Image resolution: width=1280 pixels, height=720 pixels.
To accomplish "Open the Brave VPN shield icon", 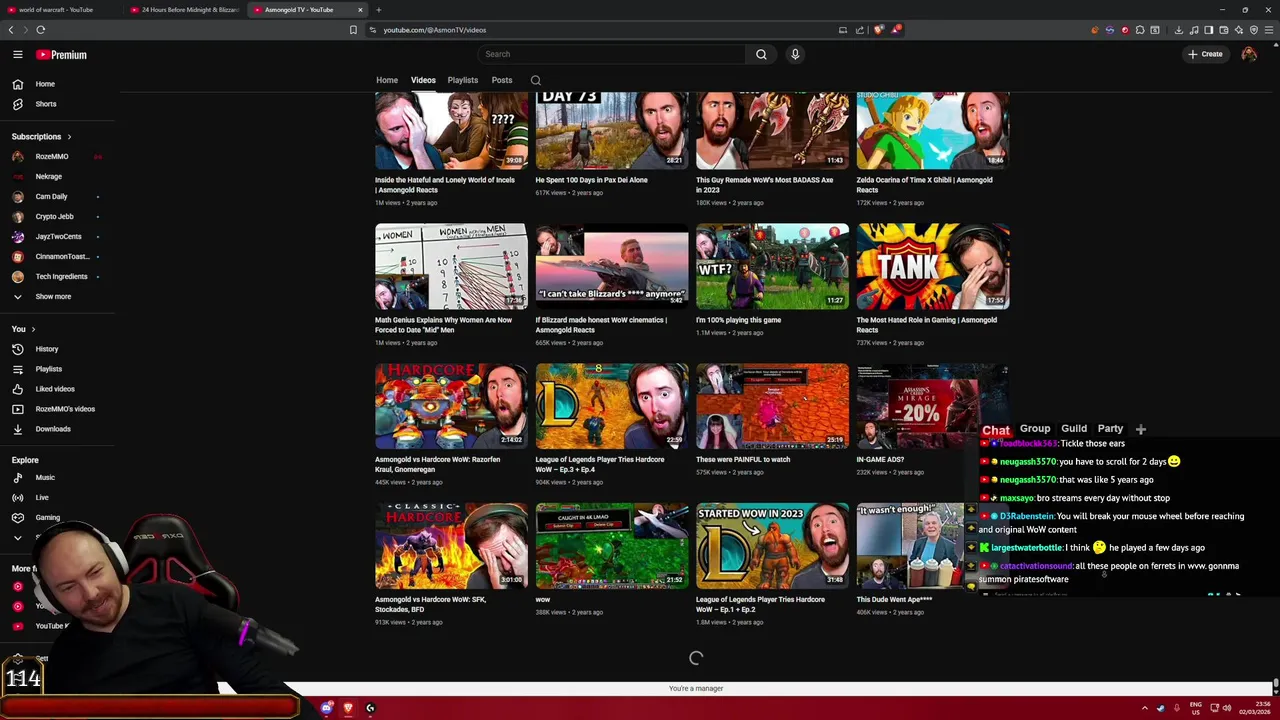I will [x=1254, y=30].
